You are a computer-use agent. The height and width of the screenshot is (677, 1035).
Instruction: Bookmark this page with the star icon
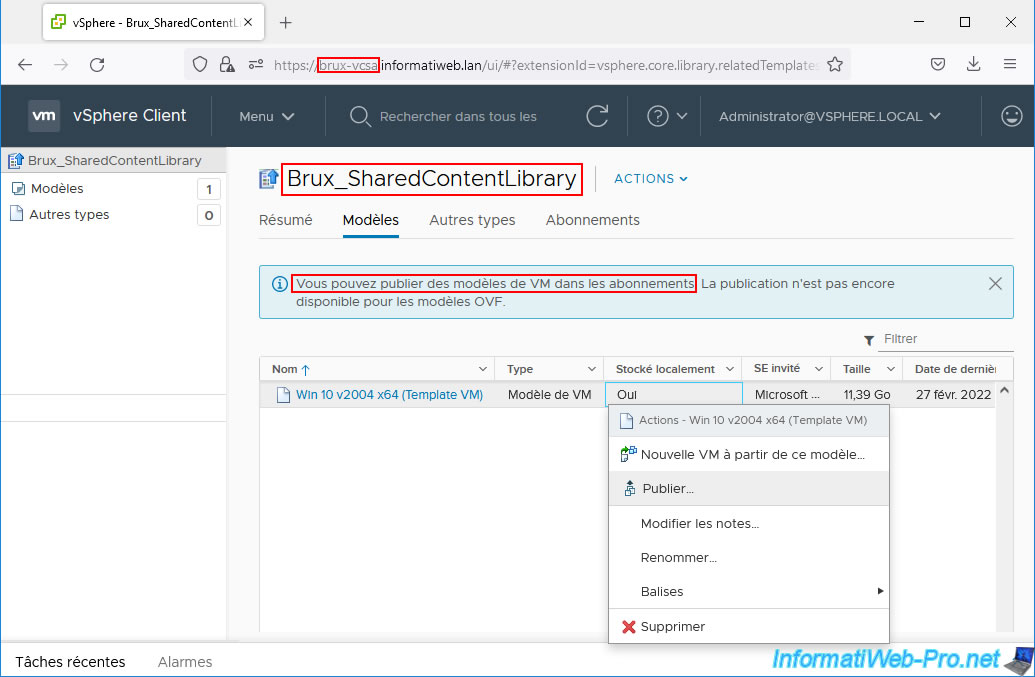pyautogui.click(x=835, y=65)
